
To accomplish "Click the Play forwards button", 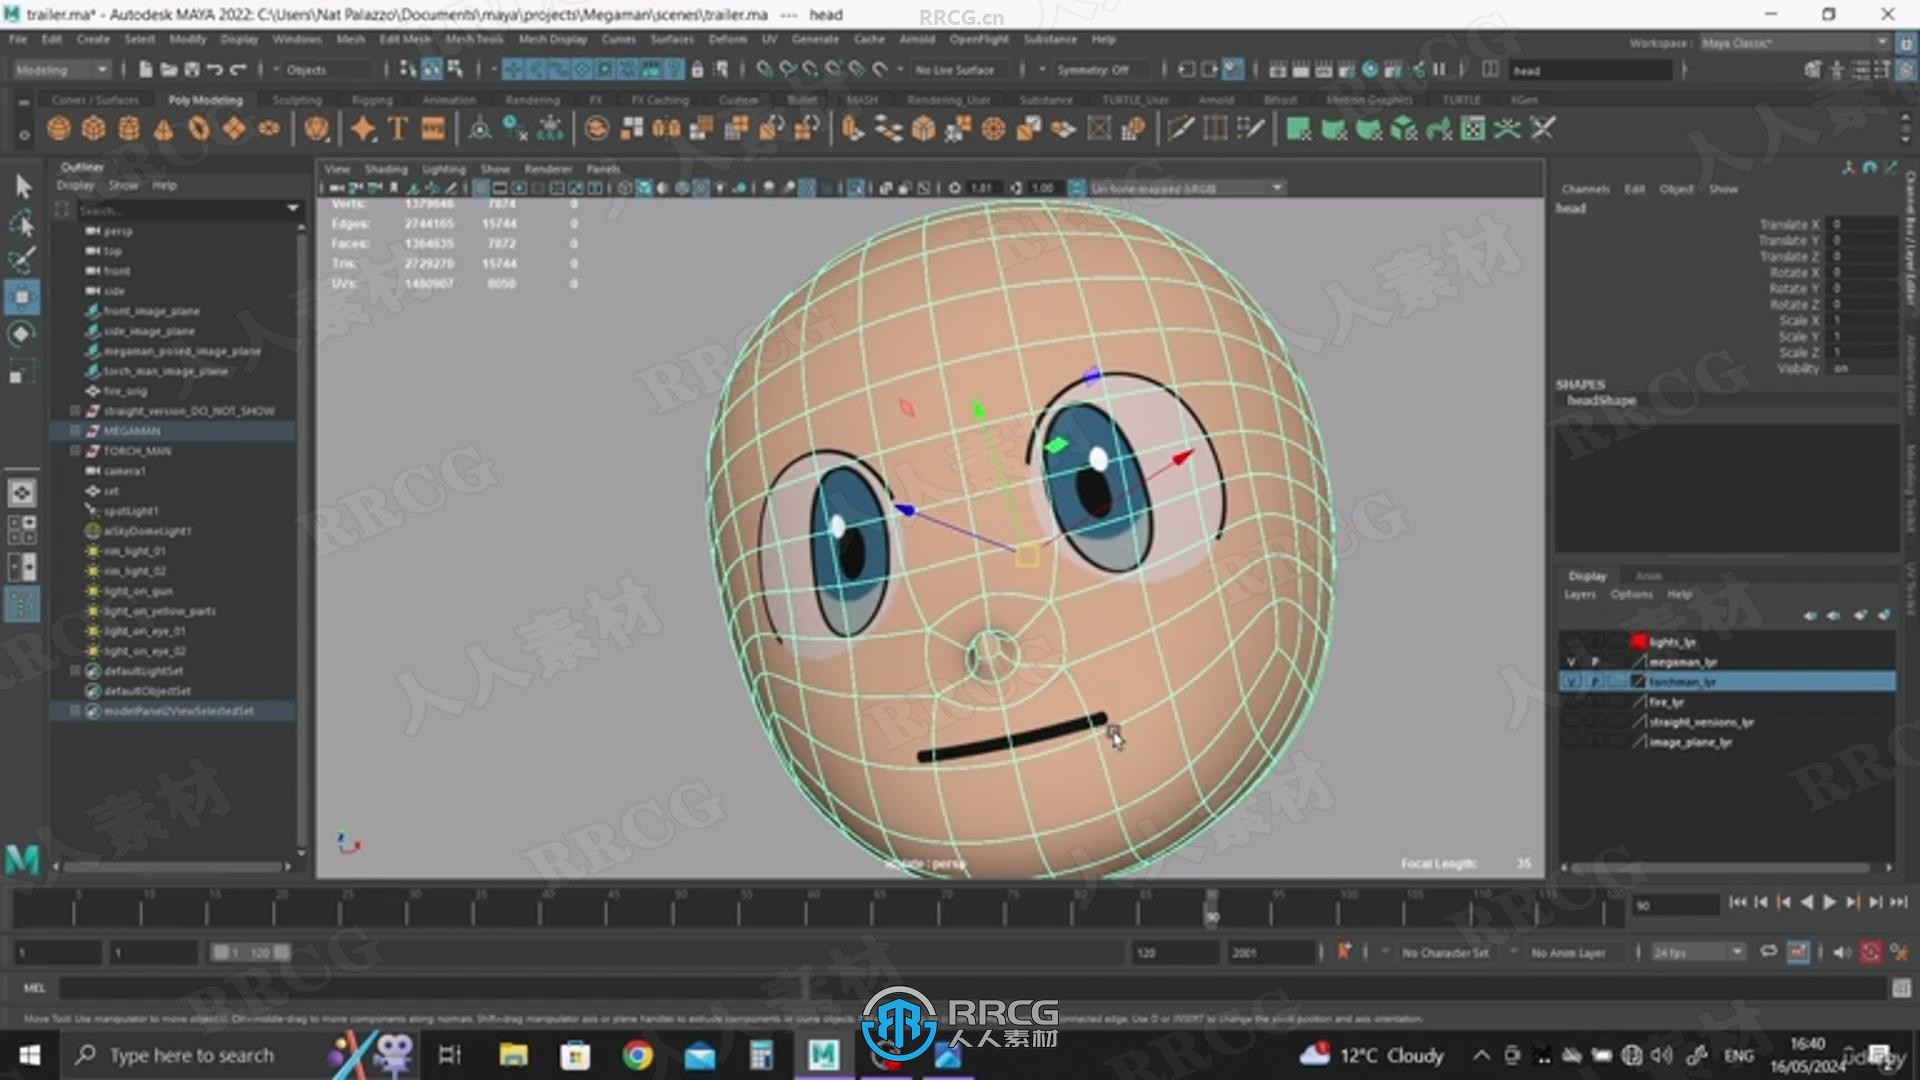I will [1829, 902].
